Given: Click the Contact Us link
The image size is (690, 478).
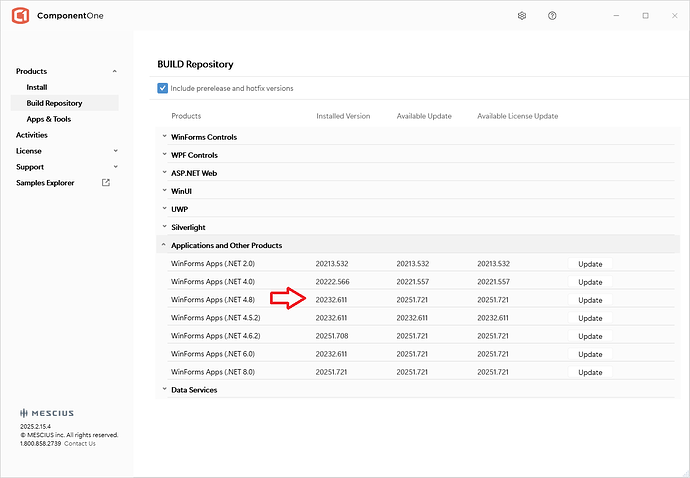Looking at the screenshot, I should [x=80, y=444].
